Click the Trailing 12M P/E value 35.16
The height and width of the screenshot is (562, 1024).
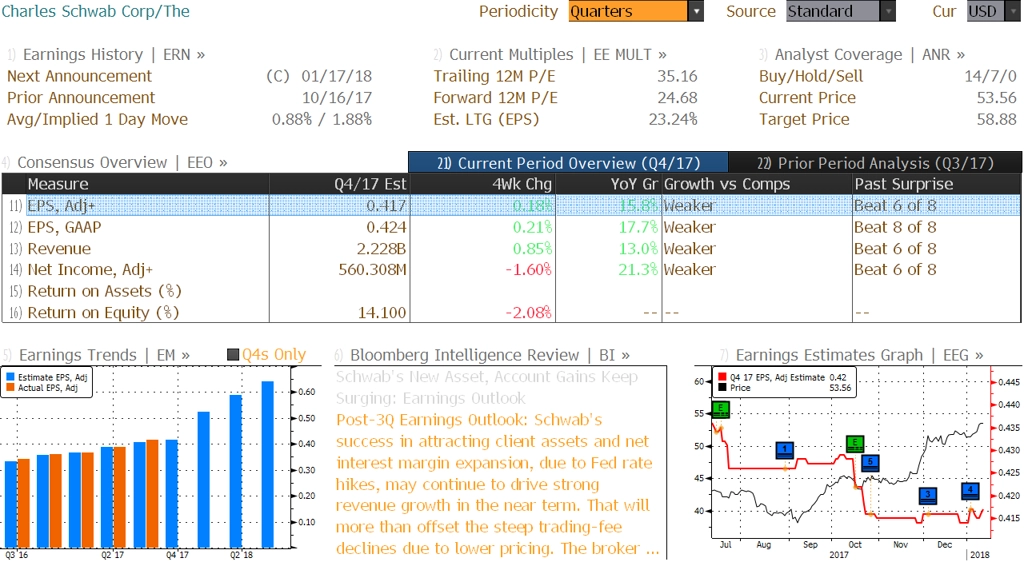point(677,76)
